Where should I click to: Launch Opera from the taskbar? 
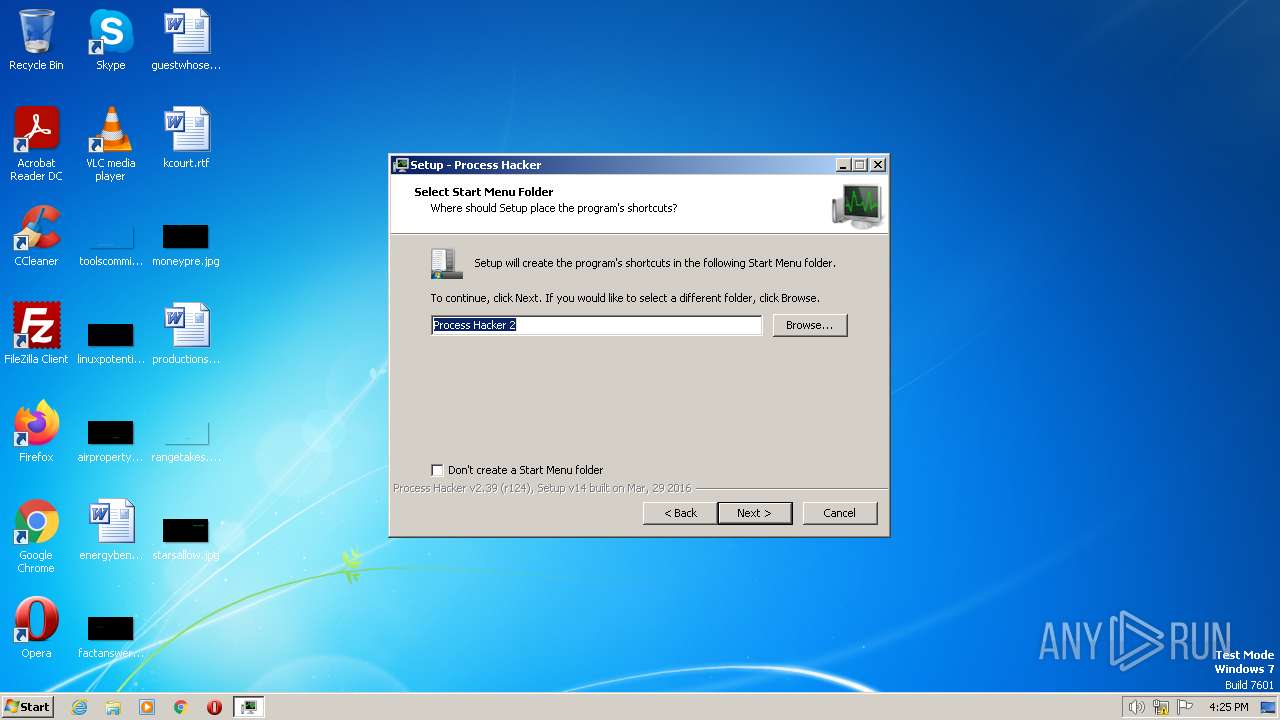click(214, 707)
